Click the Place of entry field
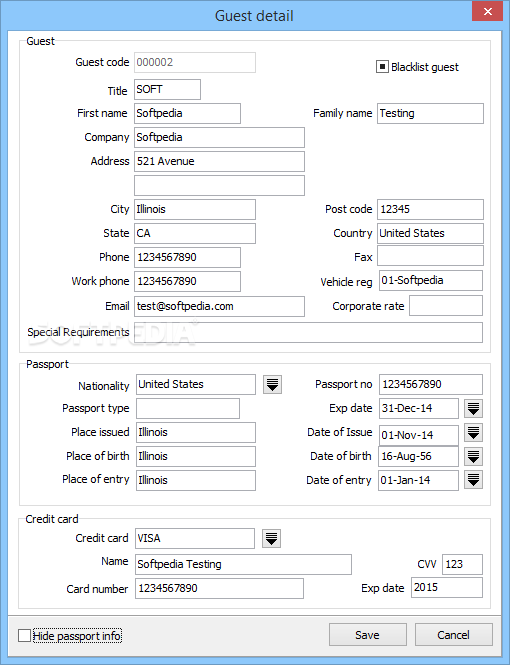510x665 pixels. pyautogui.click(x=196, y=481)
